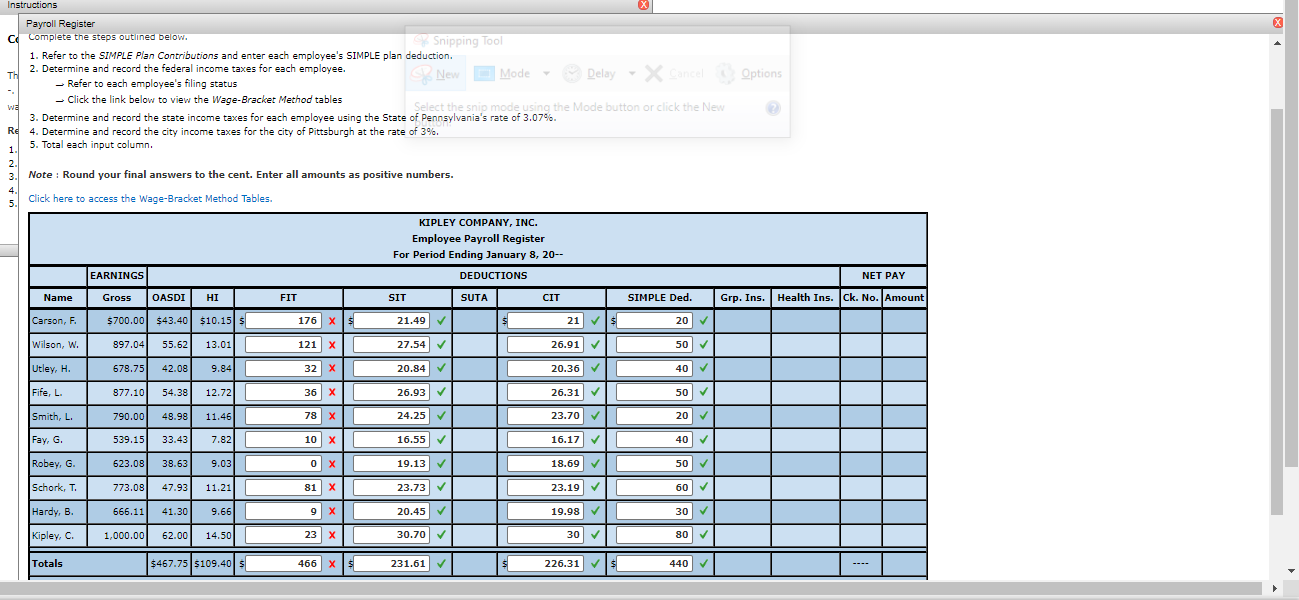Image resolution: width=1299 pixels, height=600 pixels.
Task: Click Wilson, W. CIT field showing 26.91
Action: [547, 344]
